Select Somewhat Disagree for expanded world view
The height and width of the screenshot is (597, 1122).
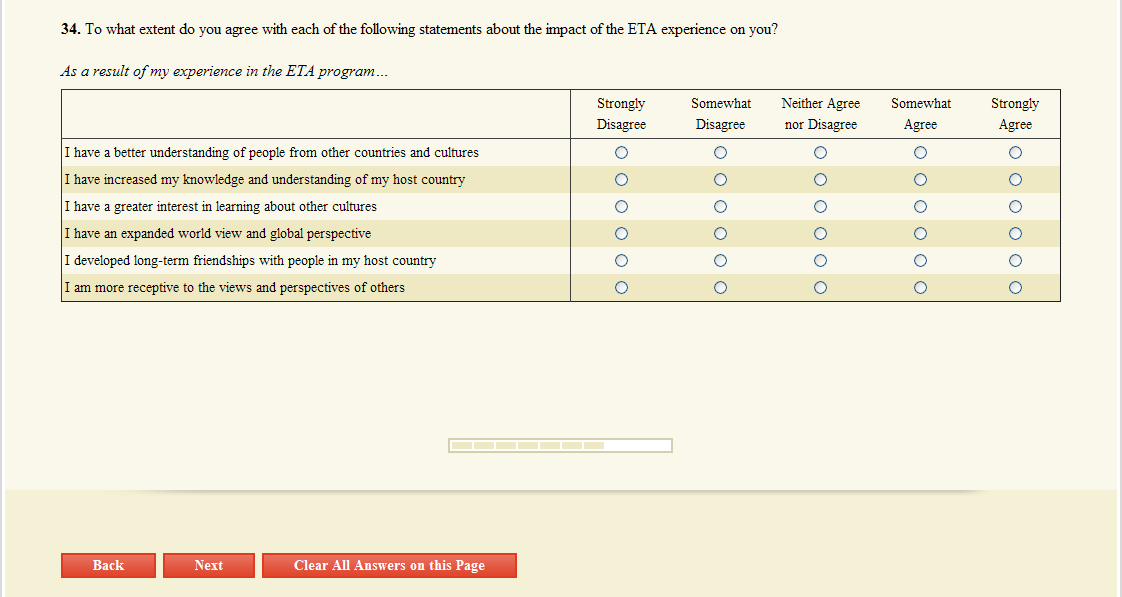[x=720, y=234]
